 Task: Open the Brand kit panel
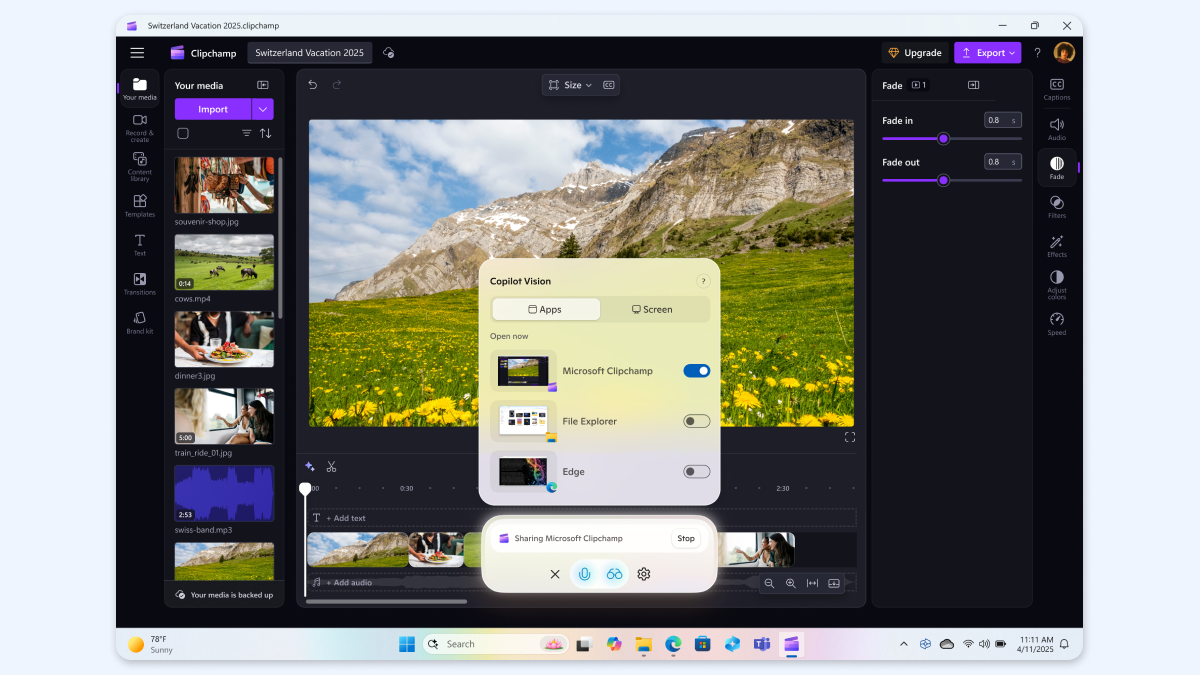point(139,323)
